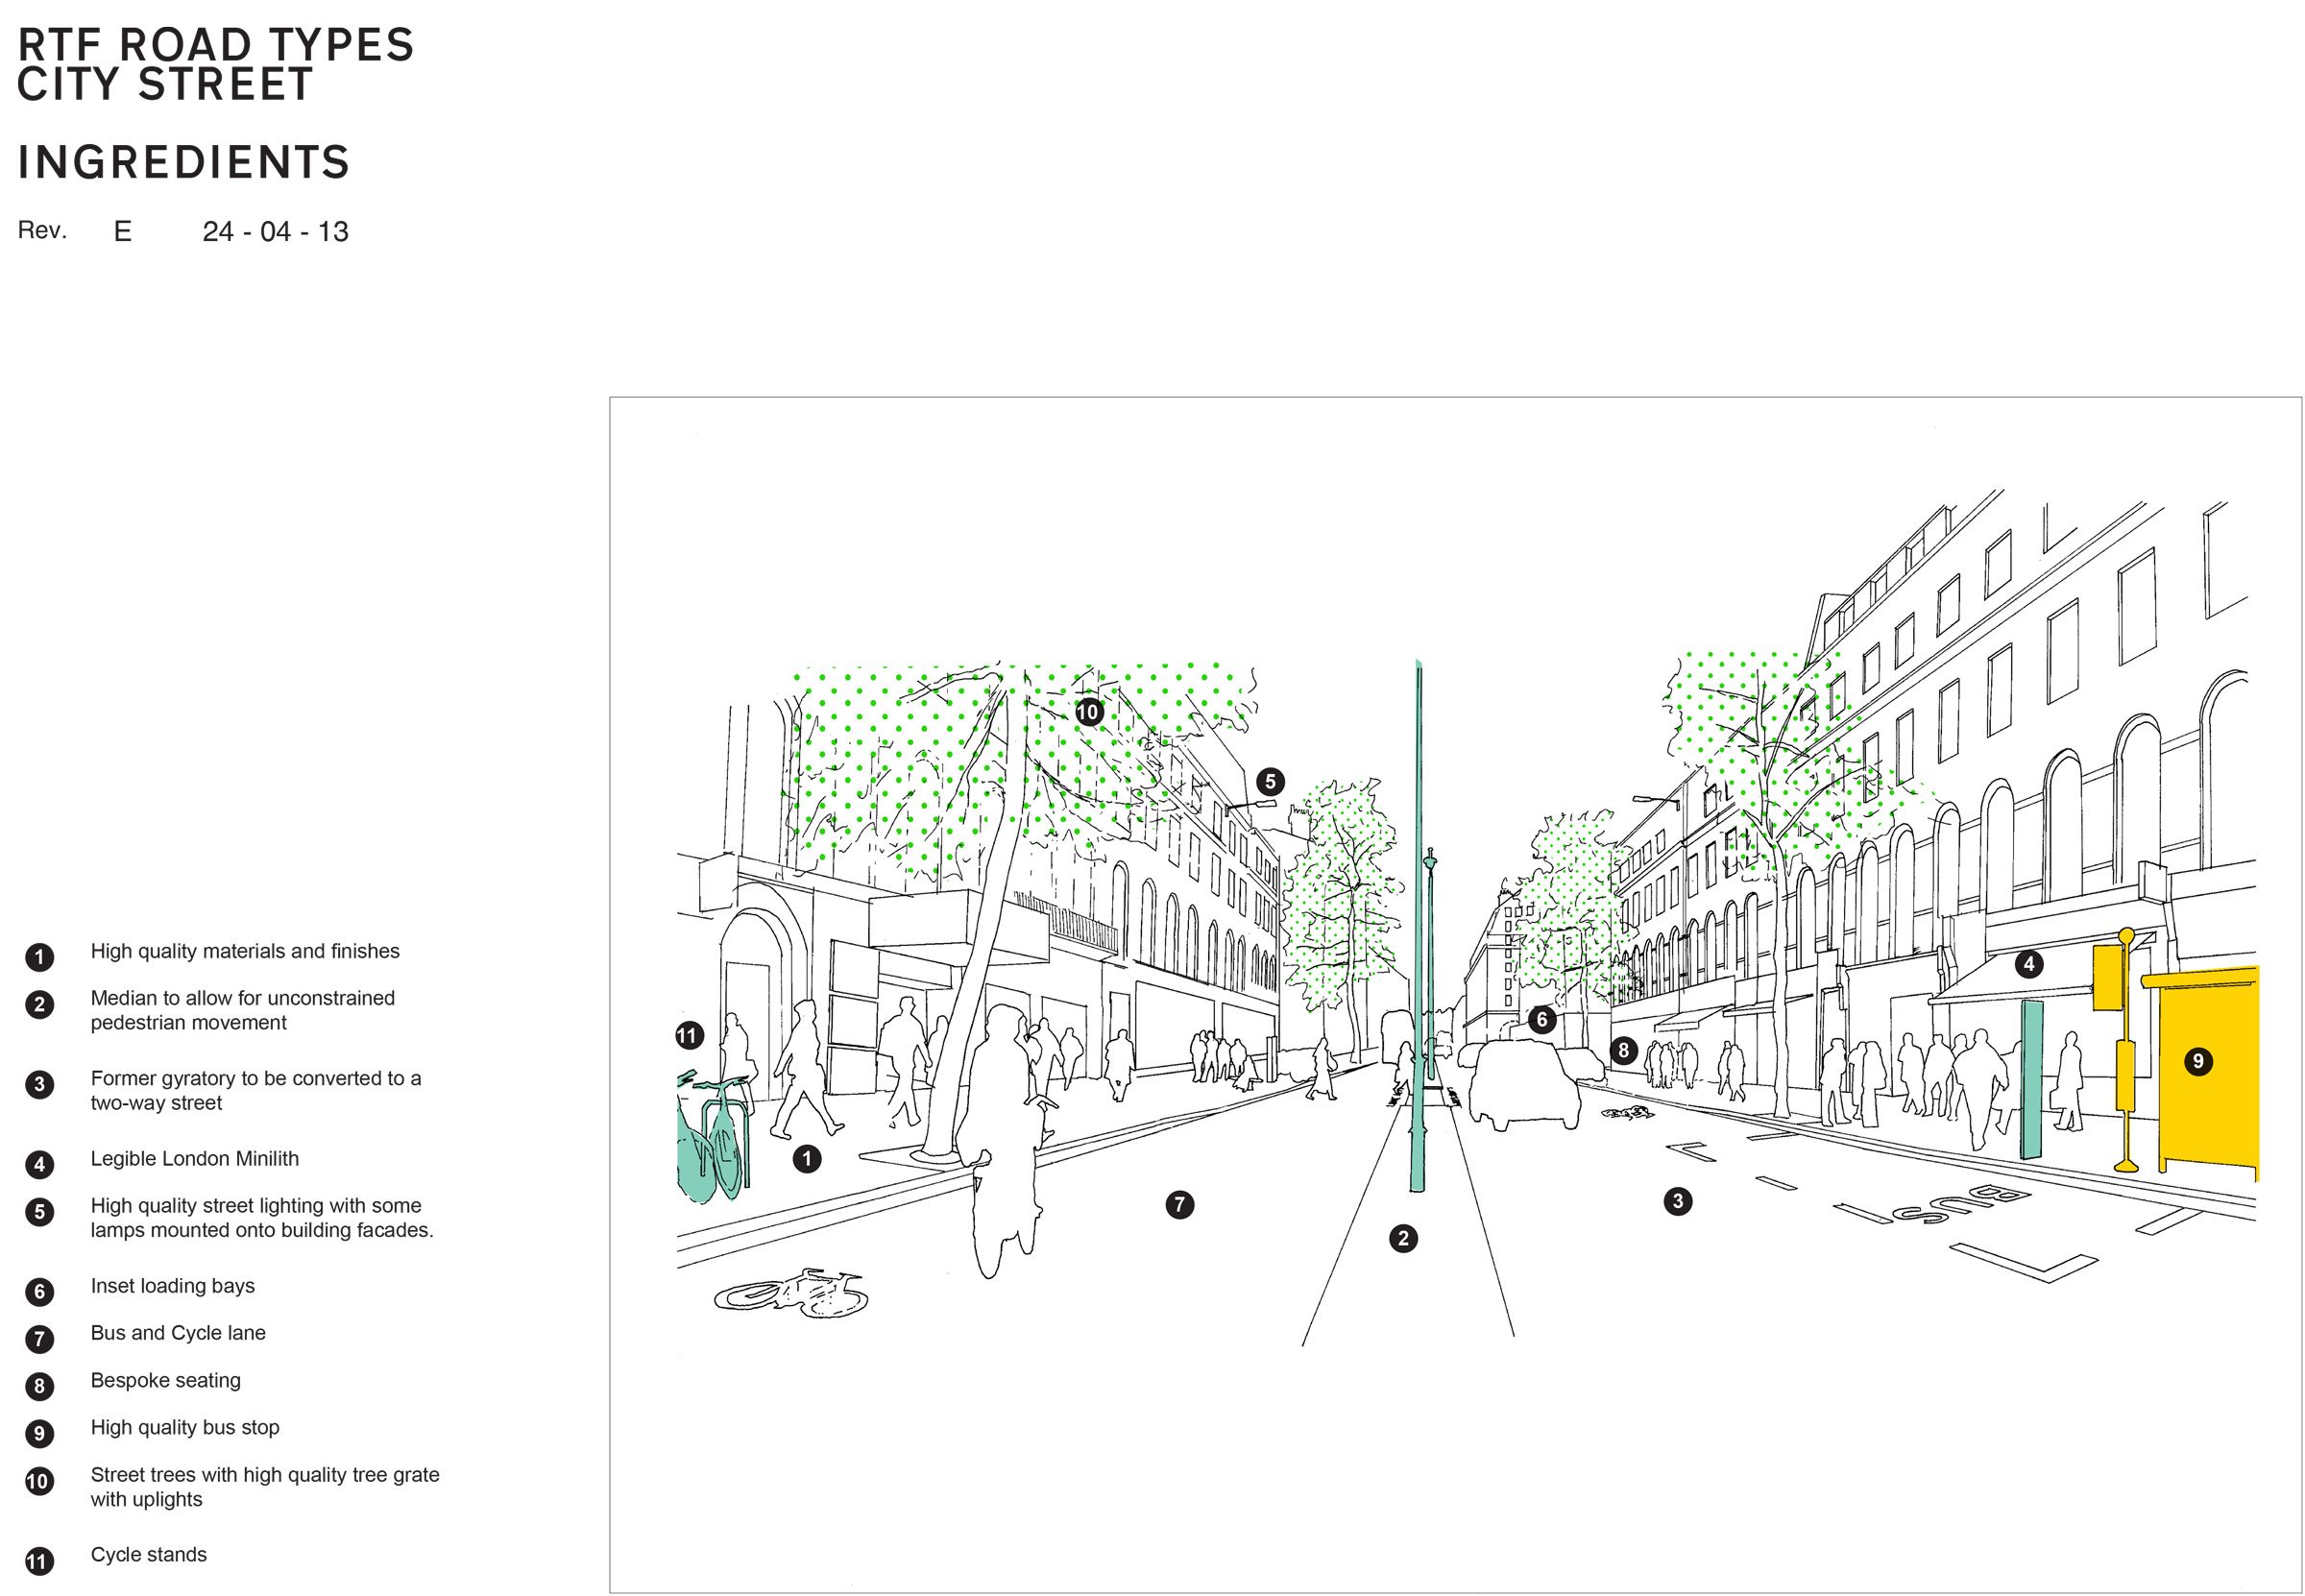This screenshot has height=1596, width=2305.
Task: Click the cycle symbol painted on the road
Action: point(791,1296)
